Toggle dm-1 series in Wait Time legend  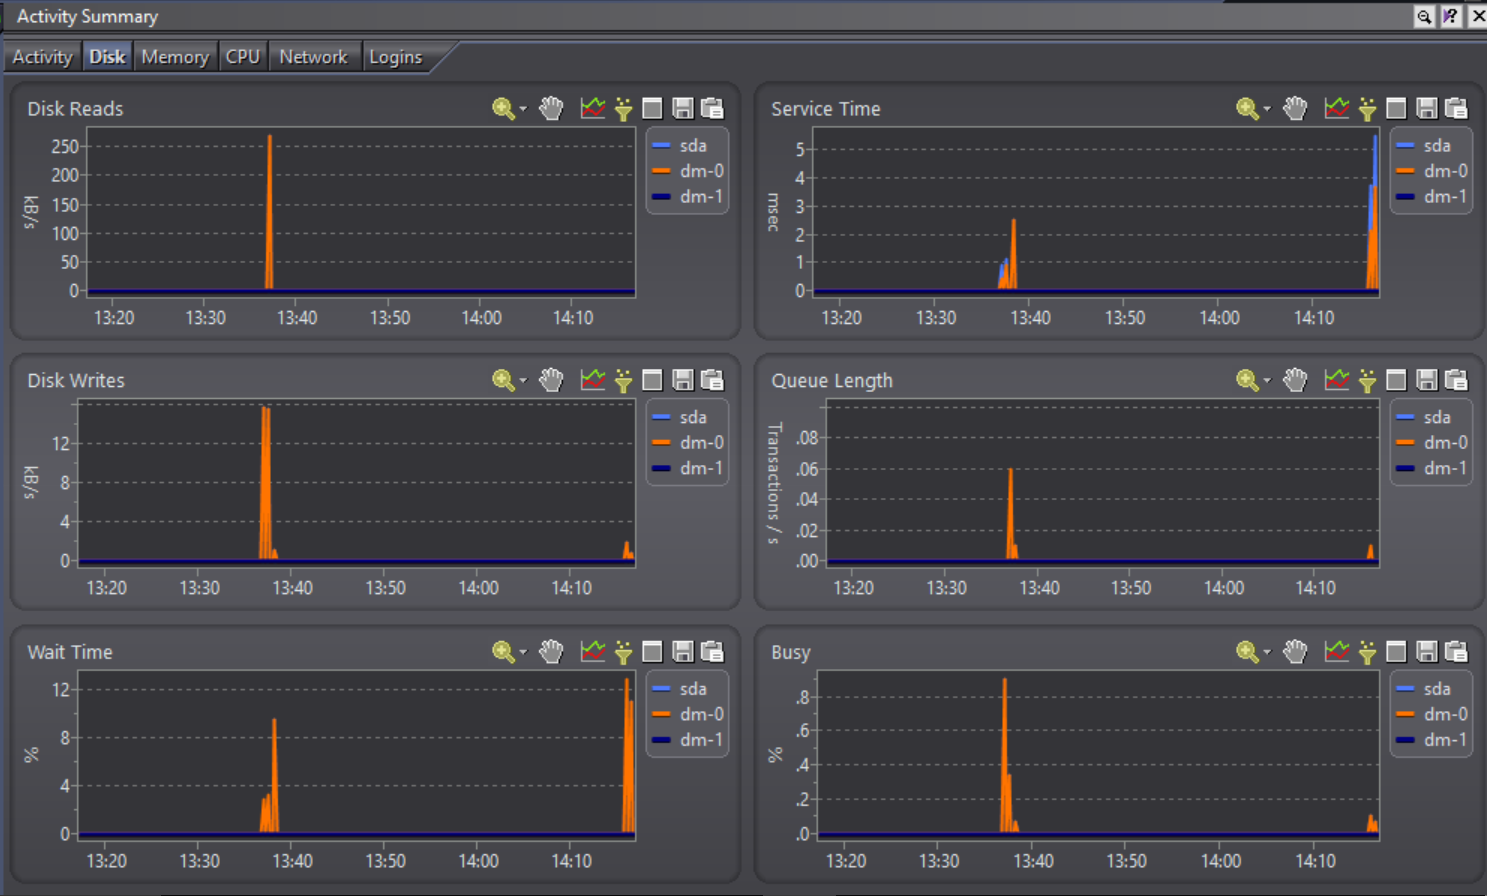pos(701,740)
